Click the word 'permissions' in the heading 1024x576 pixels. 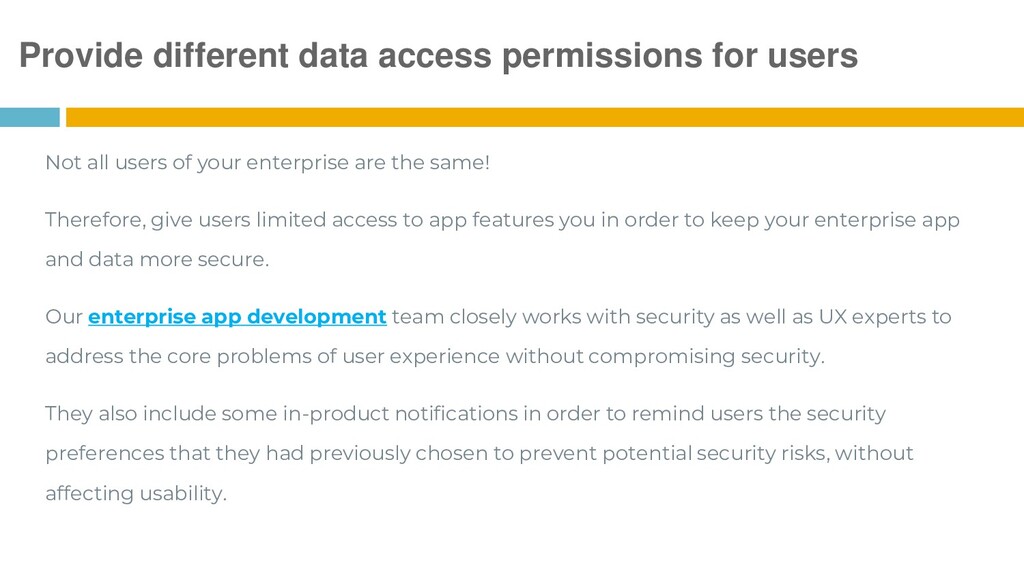602,57
